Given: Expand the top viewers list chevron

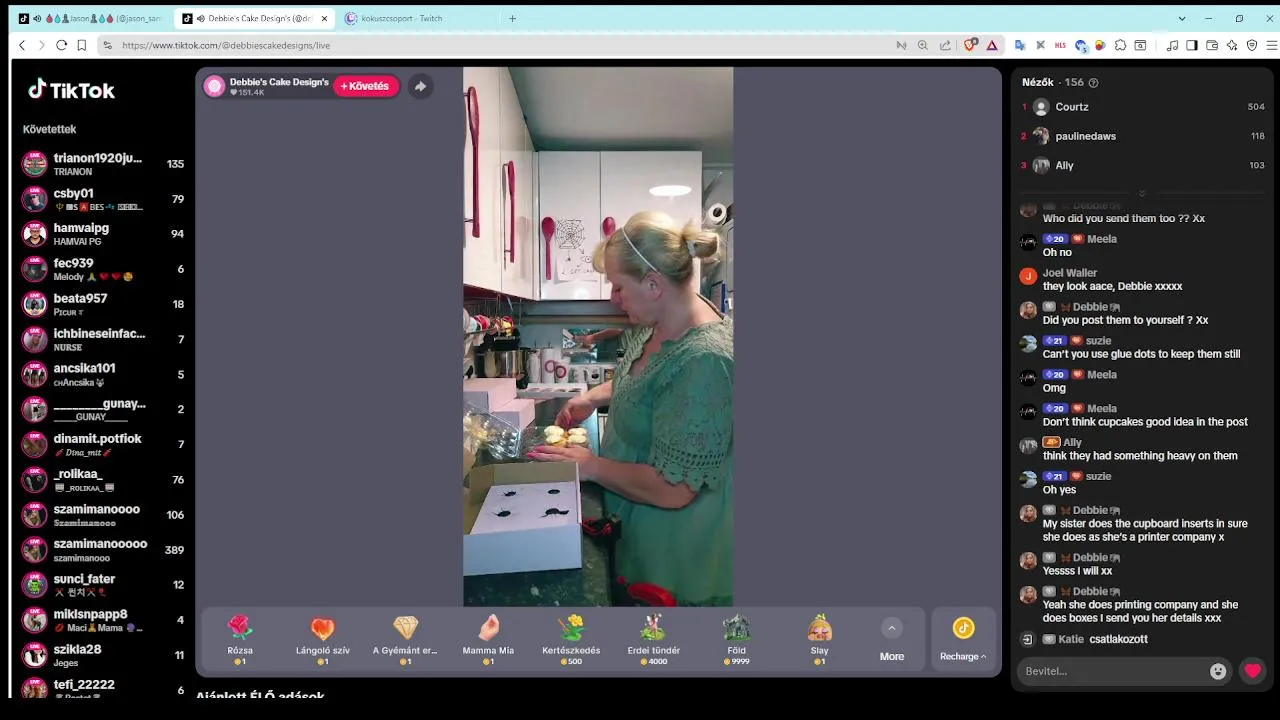Looking at the screenshot, I should tap(1141, 193).
